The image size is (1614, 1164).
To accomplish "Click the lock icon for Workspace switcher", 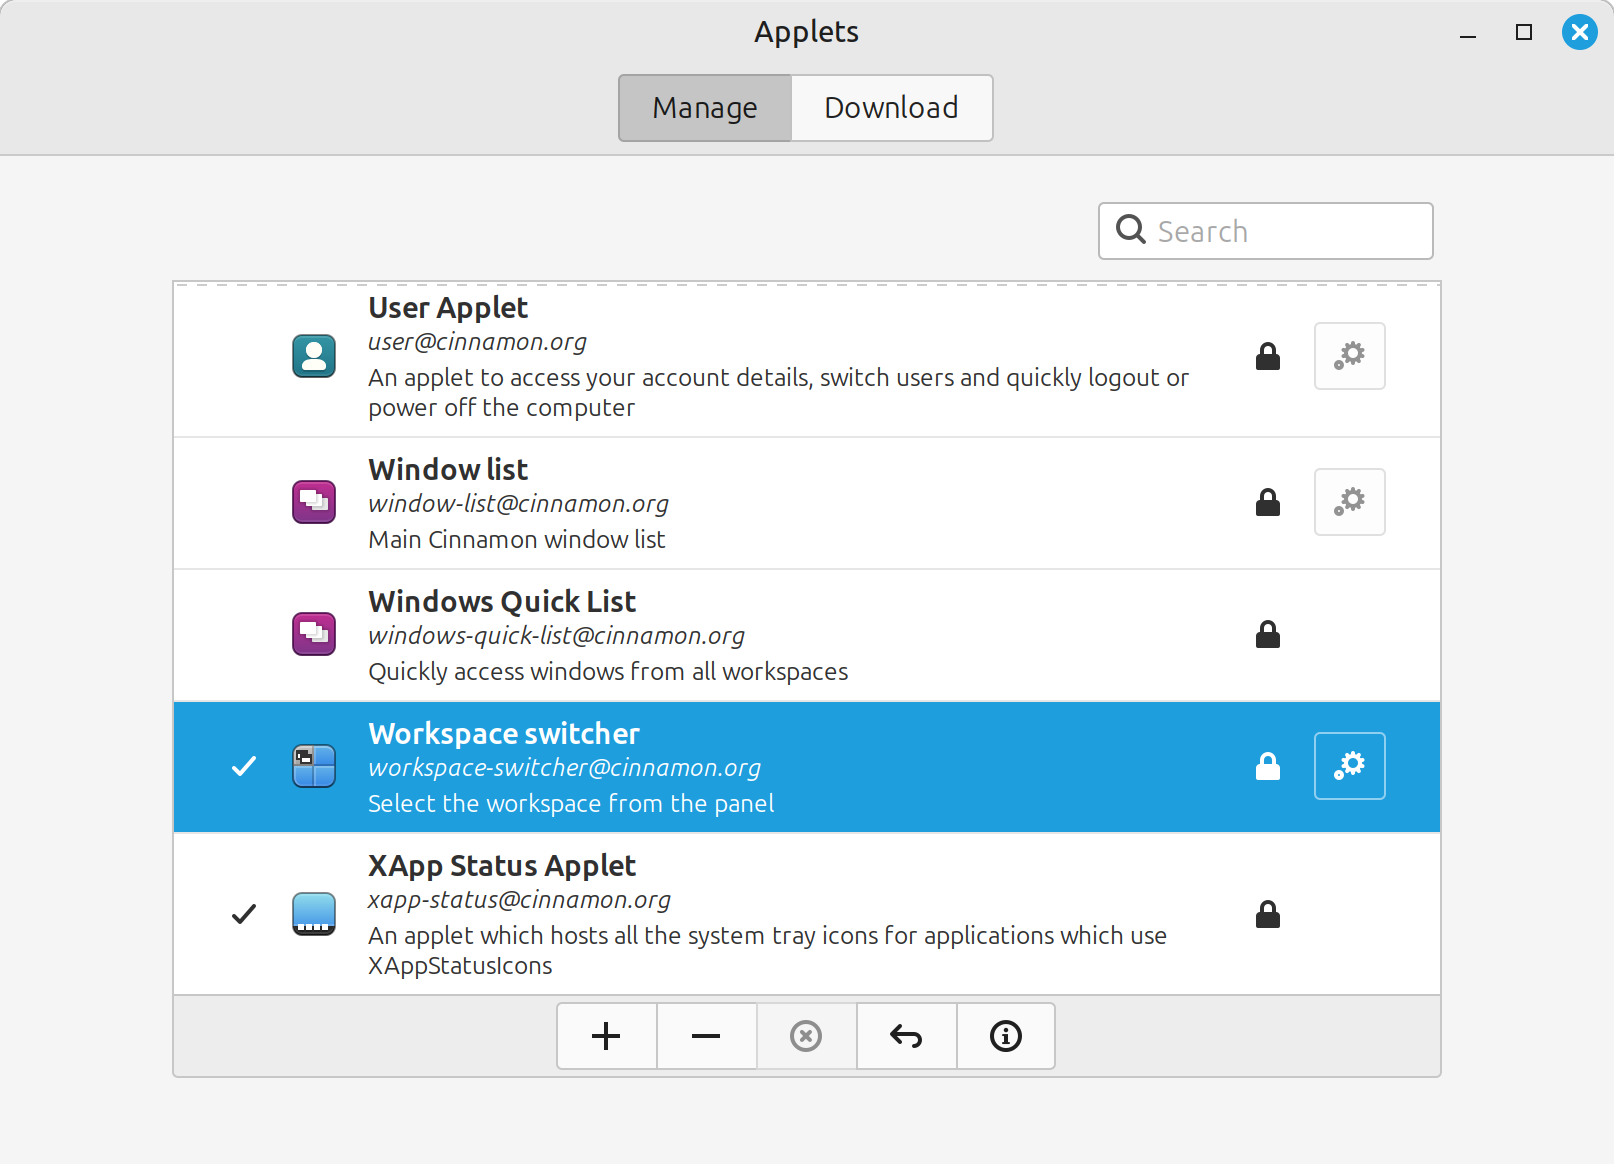I will click(1268, 766).
